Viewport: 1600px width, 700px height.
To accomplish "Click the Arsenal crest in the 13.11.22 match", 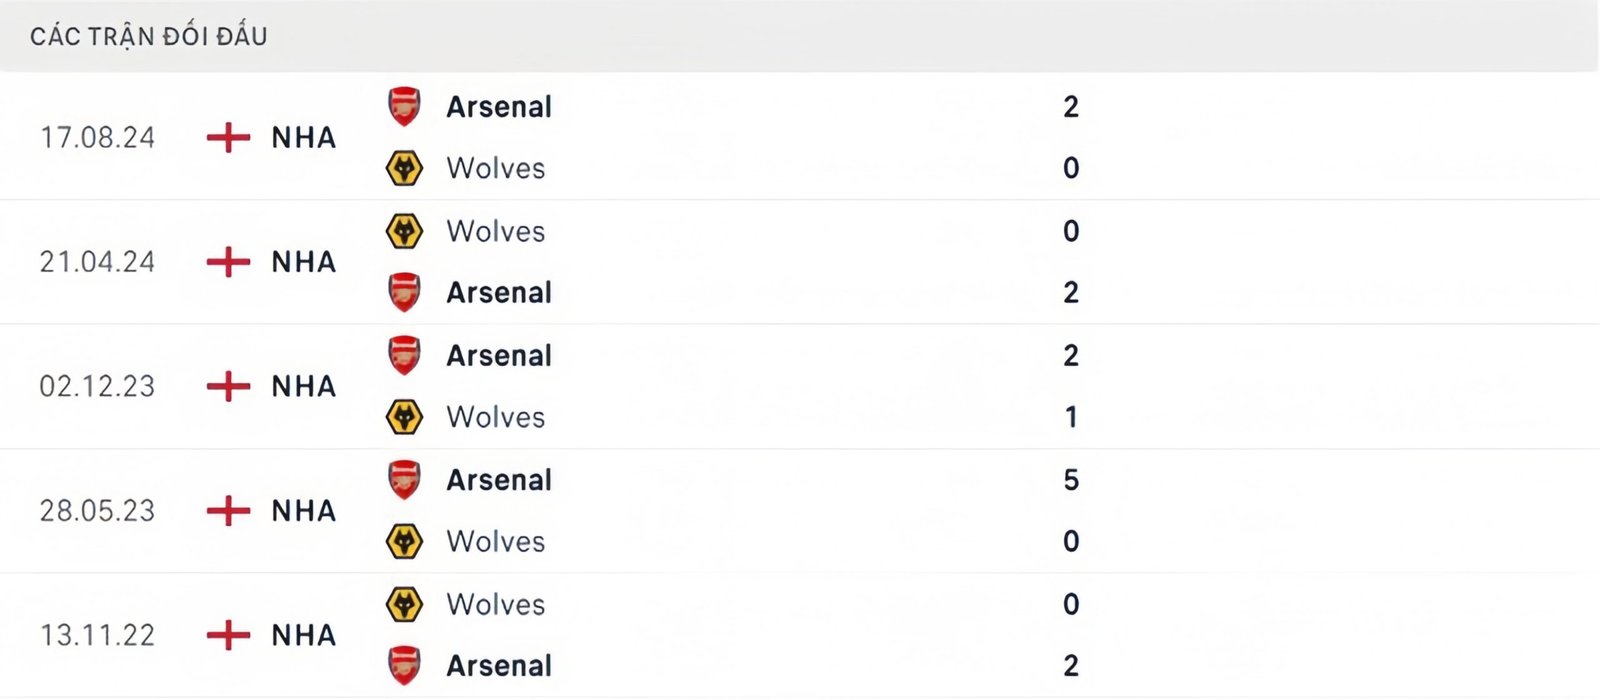I will [404, 666].
